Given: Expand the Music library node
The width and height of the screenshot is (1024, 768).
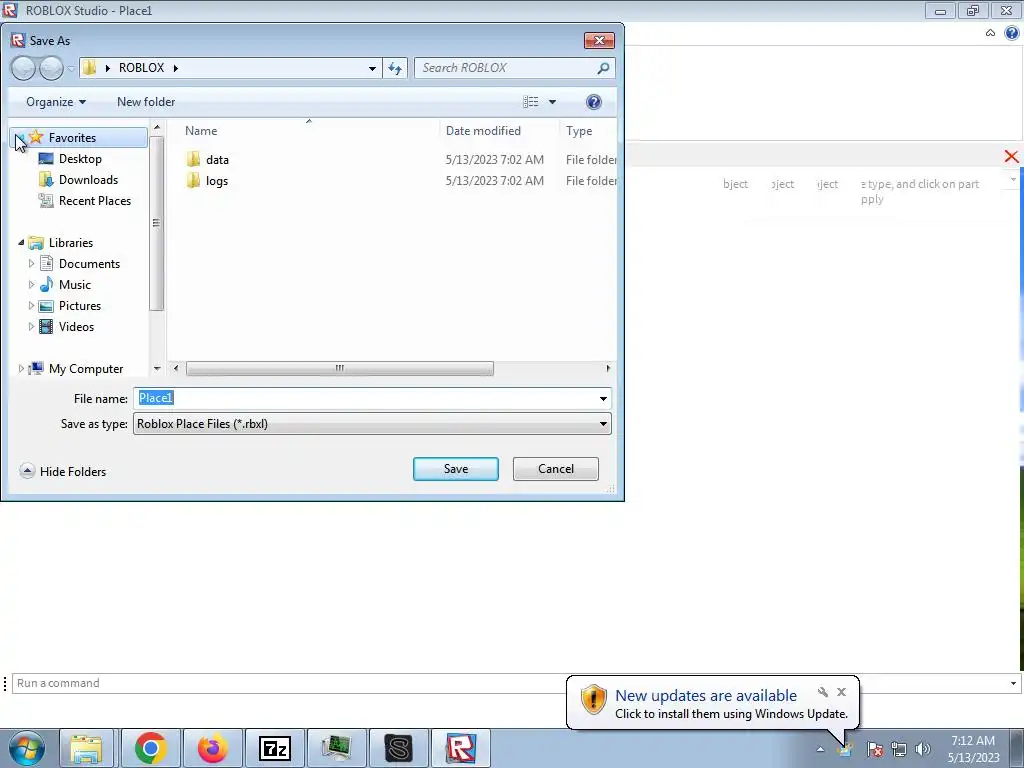Looking at the screenshot, I should point(31,285).
